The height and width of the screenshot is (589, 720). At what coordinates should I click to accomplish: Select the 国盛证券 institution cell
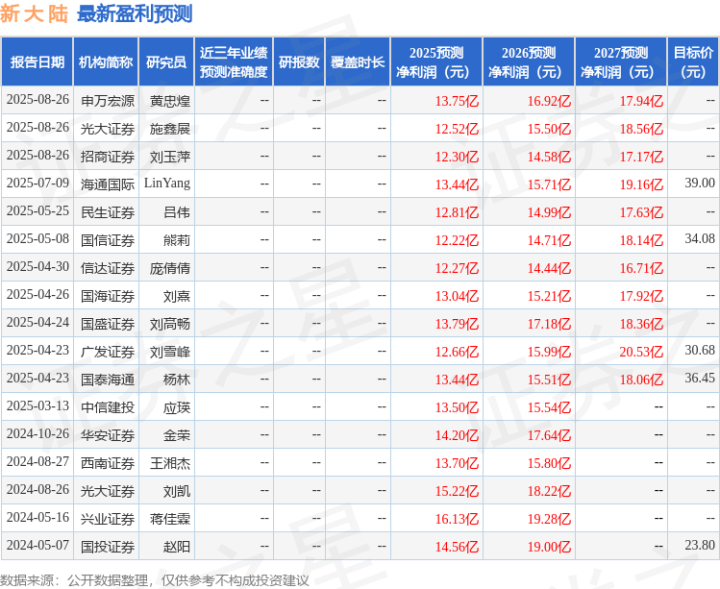tap(107, 324)
